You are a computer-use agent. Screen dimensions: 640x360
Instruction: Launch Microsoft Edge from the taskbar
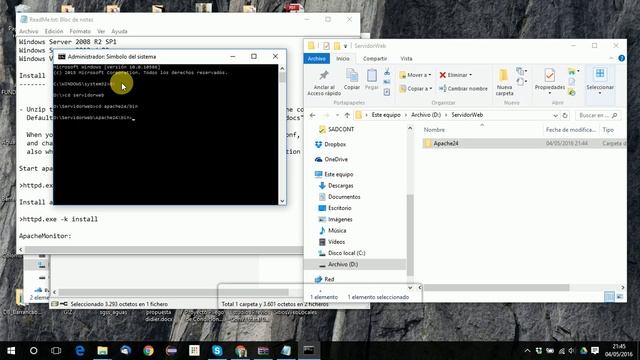[x=80, y=351]
